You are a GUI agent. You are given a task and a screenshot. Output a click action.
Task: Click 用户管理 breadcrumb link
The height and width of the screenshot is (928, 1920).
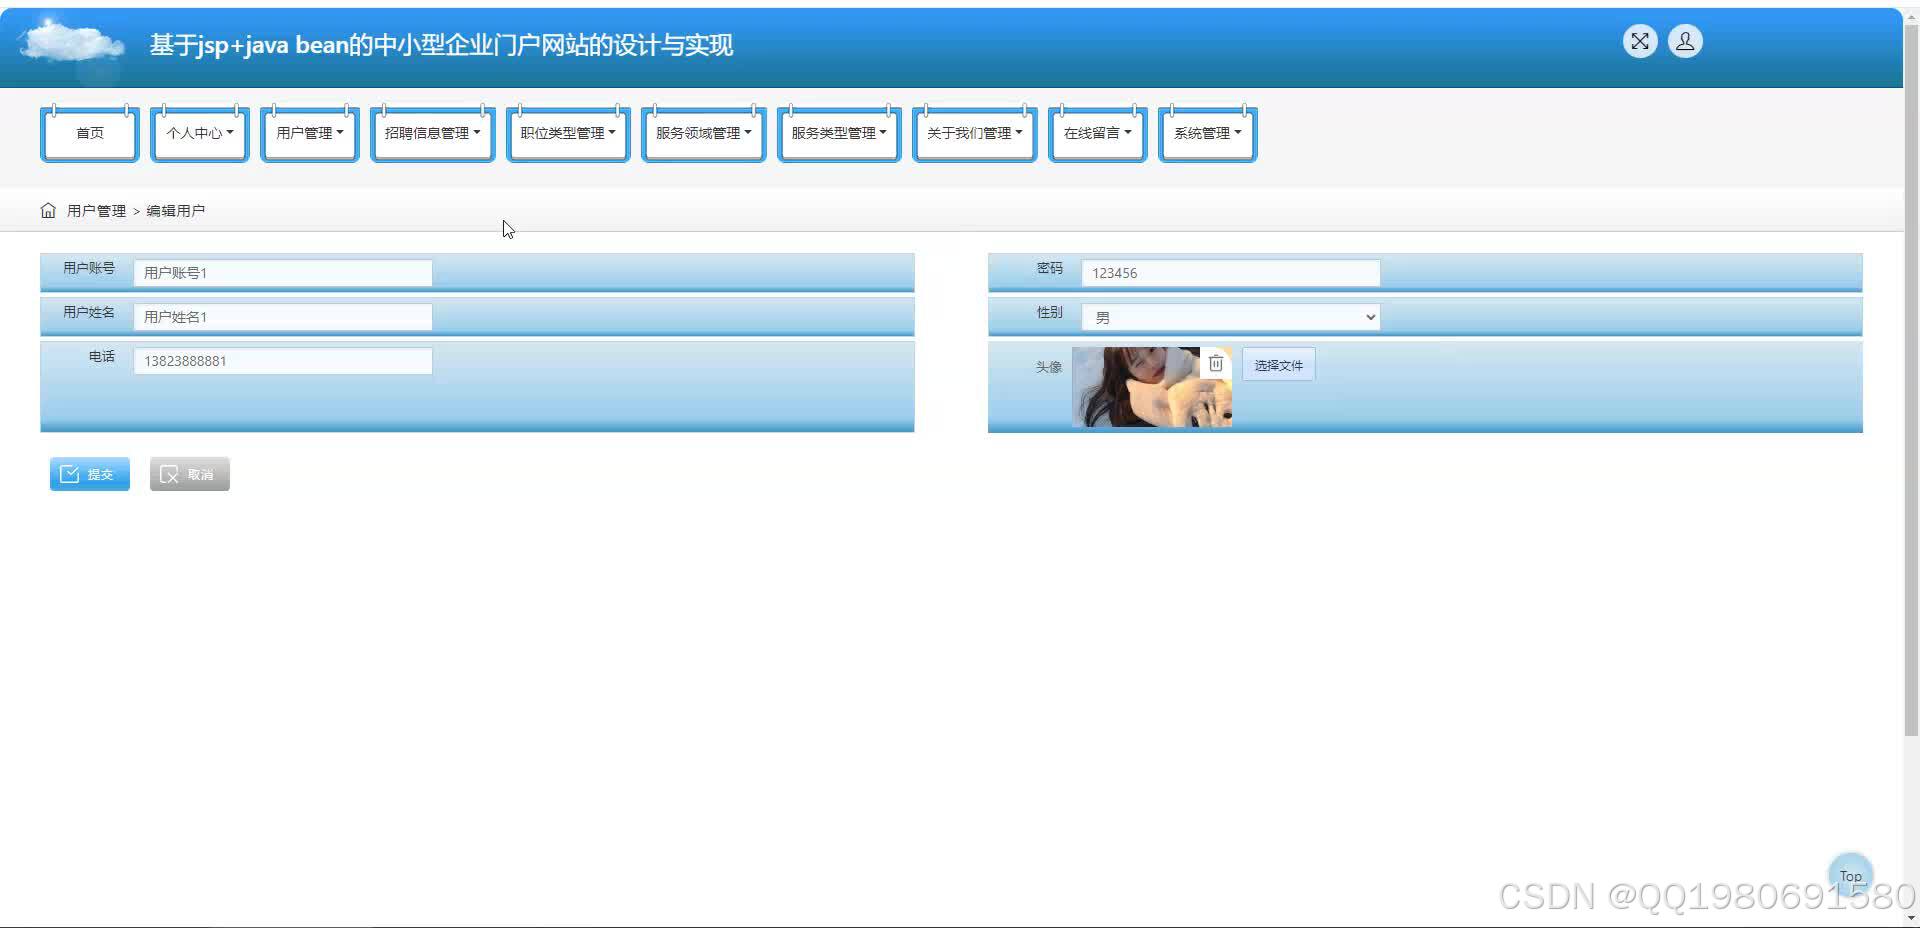(x=96, y=211)
